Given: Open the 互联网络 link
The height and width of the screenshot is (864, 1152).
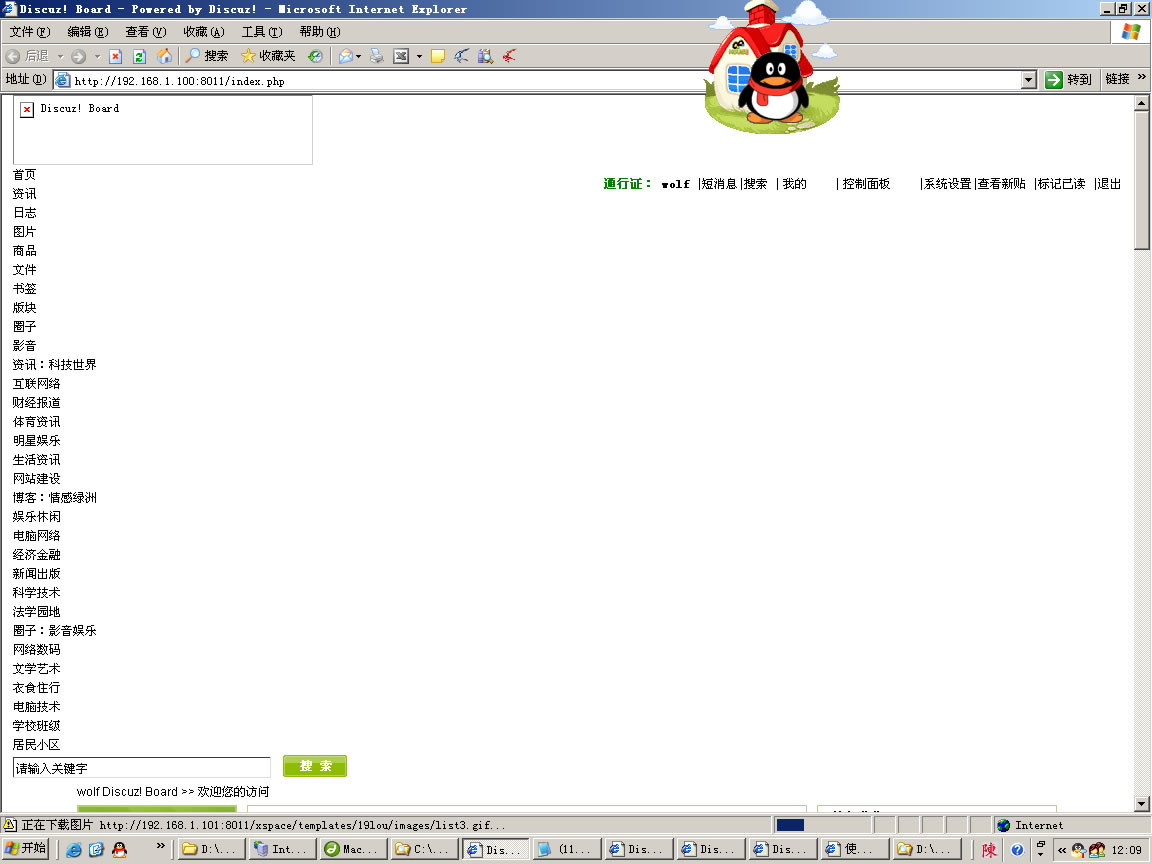Looking at the screenshot, I should (37, 384).
